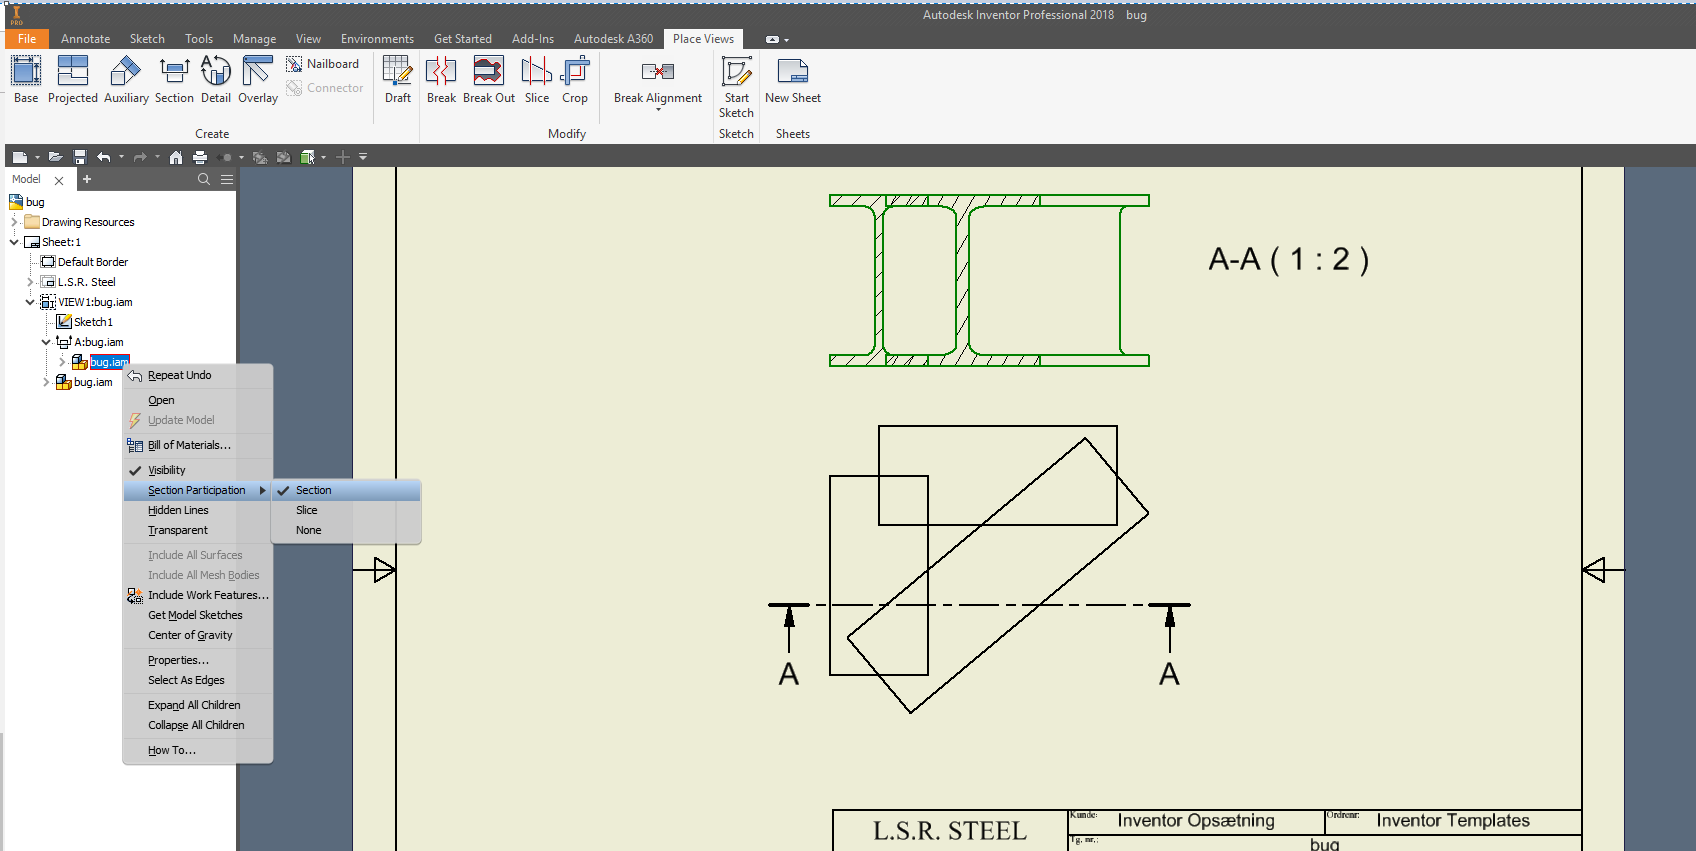
Task: Select None in Section Participation submenu
Action: 346,530
